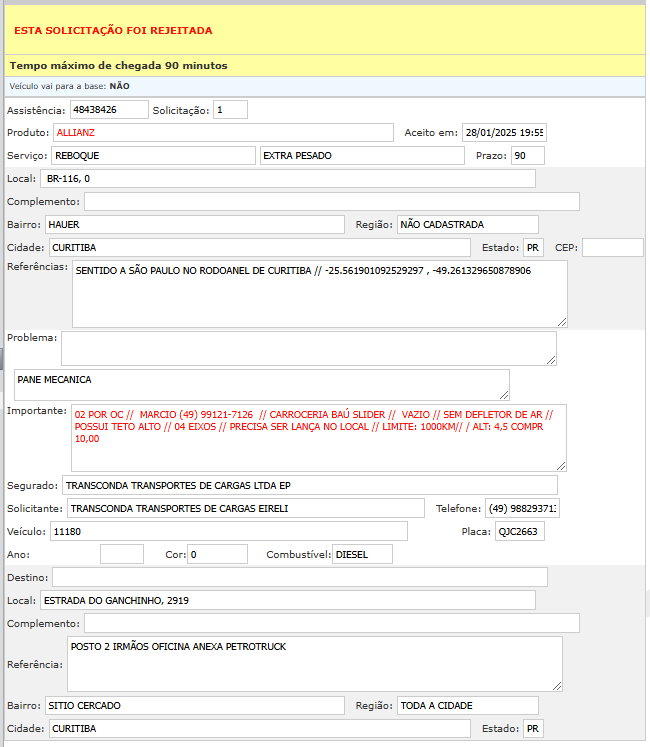Focus the Aceito em date field
Viewport: 650px width, 747px height.
coord(504,132)
